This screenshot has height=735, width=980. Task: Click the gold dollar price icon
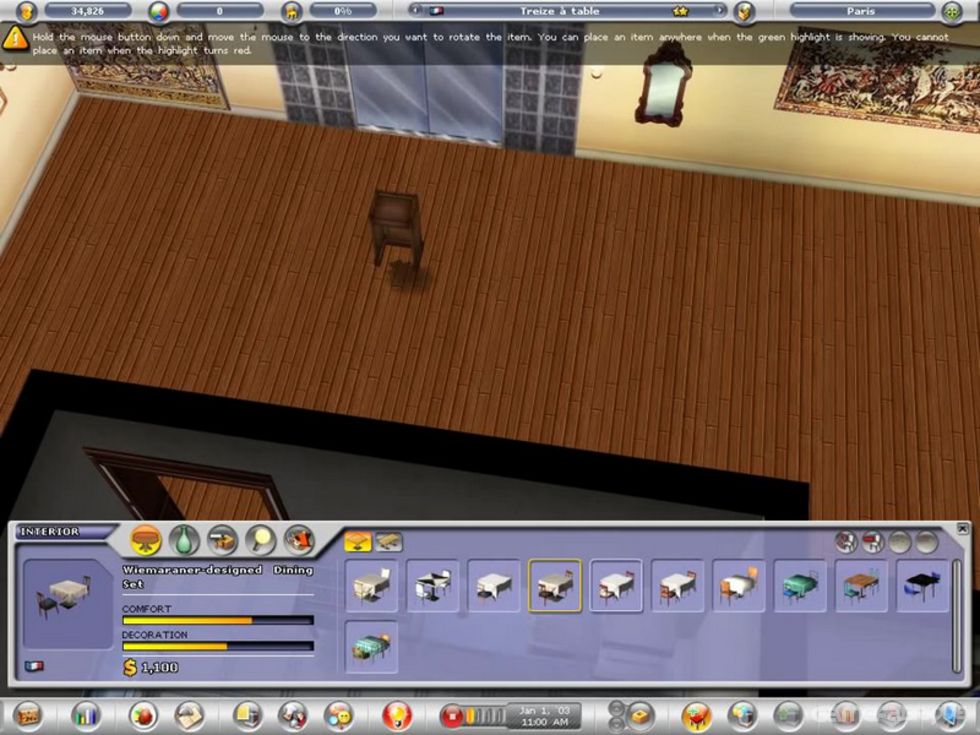tap(130, 668)
